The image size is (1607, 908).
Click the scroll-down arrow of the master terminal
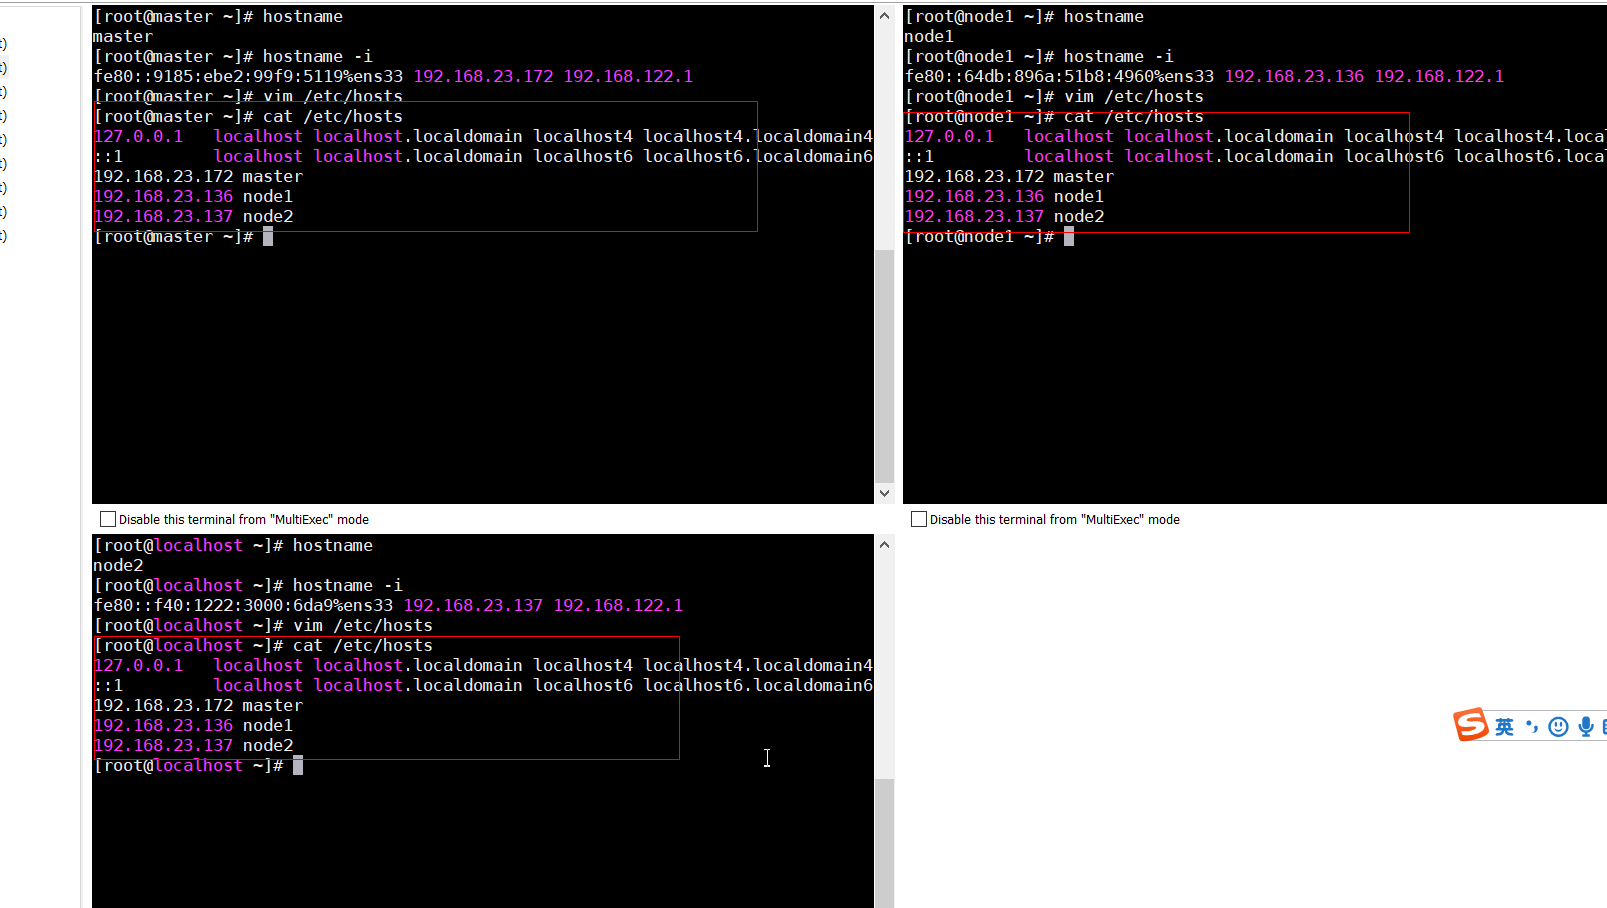884,493
